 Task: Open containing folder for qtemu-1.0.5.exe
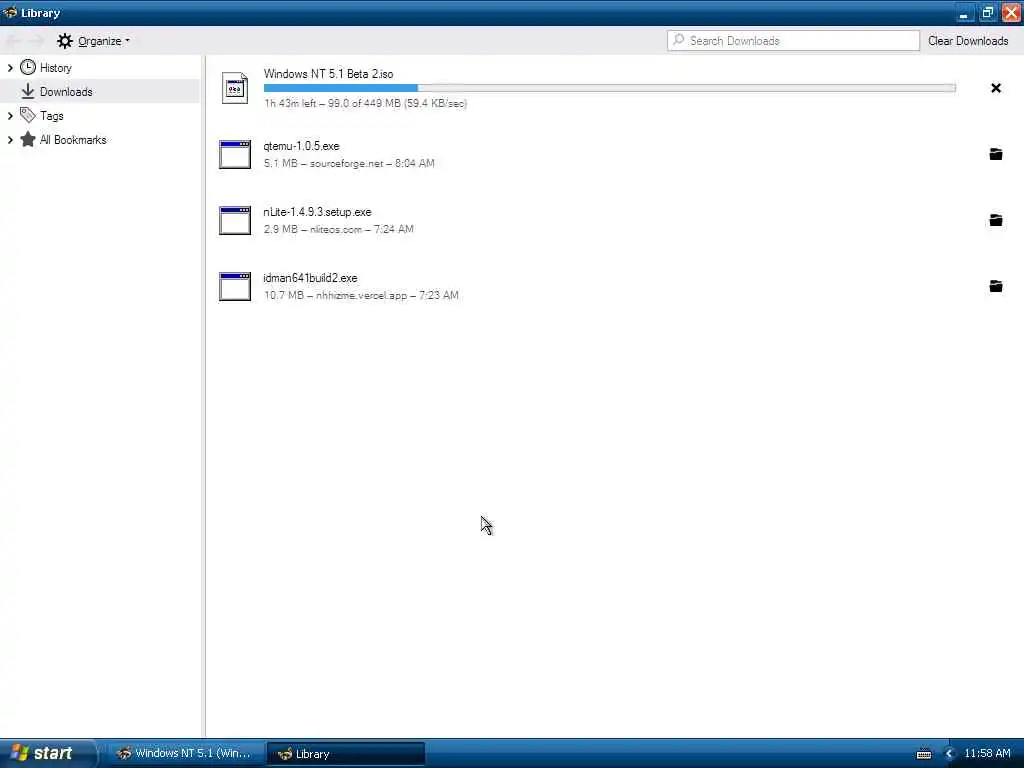tap(995, 154)
